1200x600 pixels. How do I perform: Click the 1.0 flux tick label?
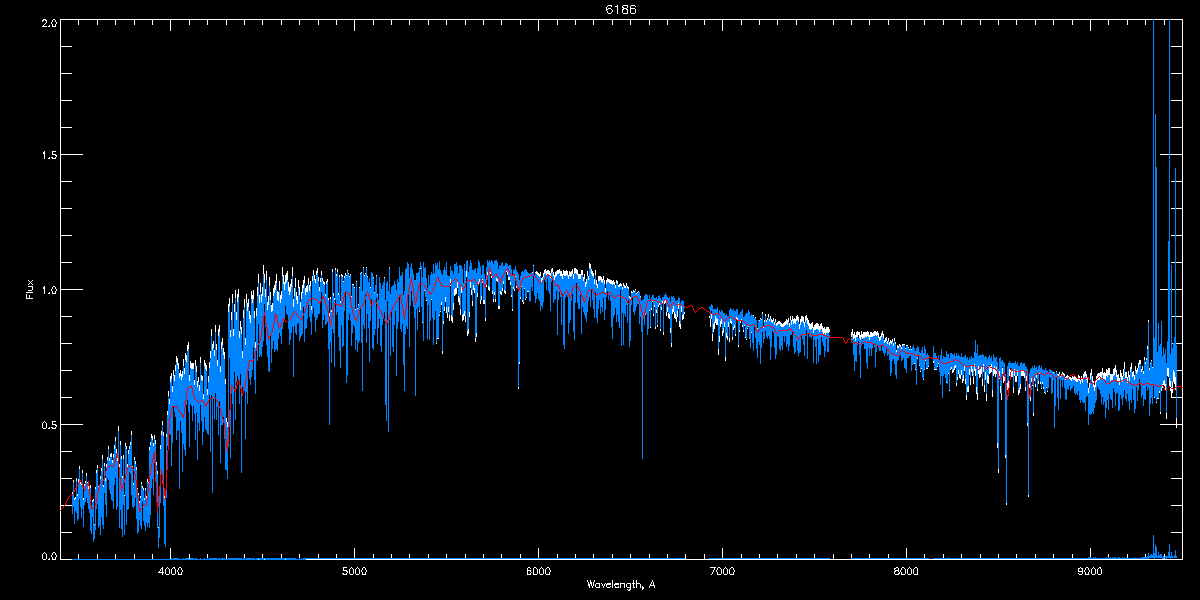(48, 290)
